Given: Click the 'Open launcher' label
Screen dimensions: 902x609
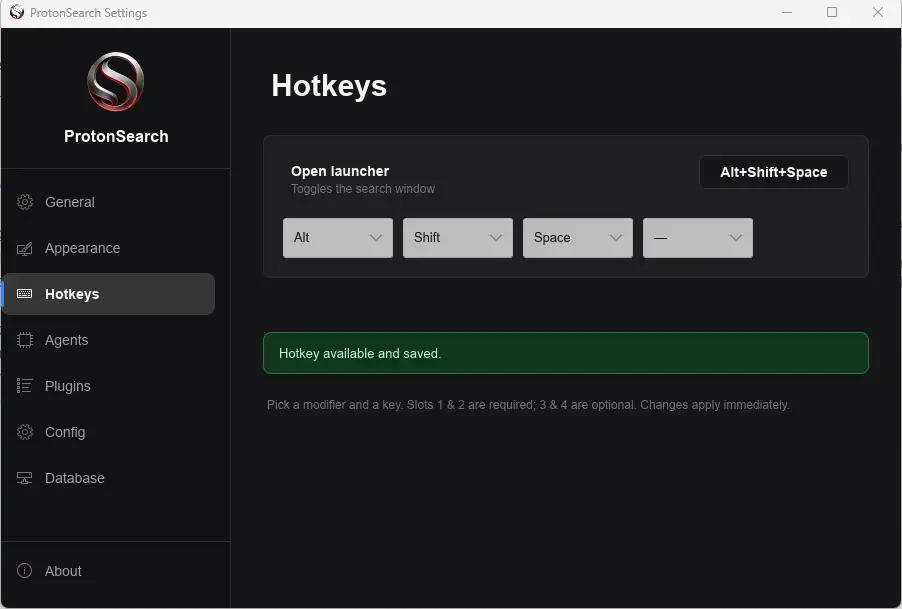Looking at the screenshot, I should pyautogui.click(x=340, y=171).
